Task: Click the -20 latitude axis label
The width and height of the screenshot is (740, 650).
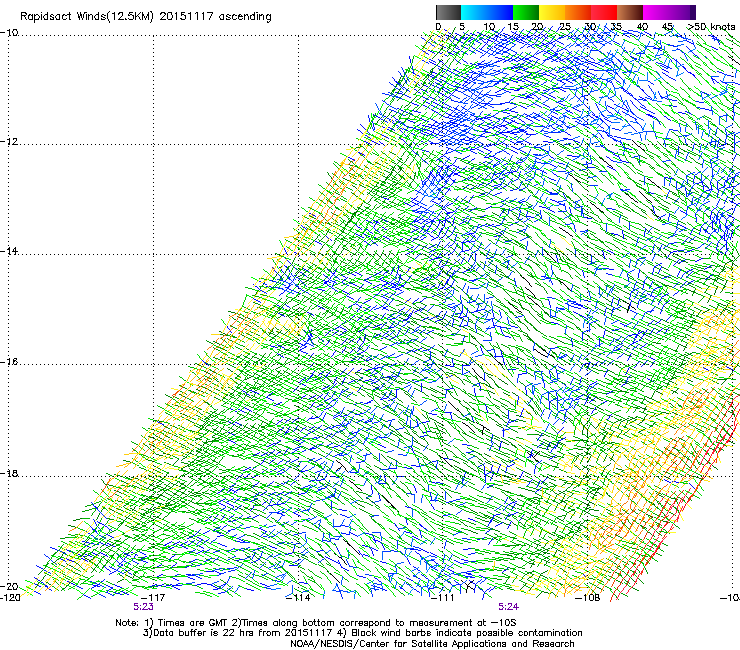Action: pyautogui.click(x=9, y=586)
